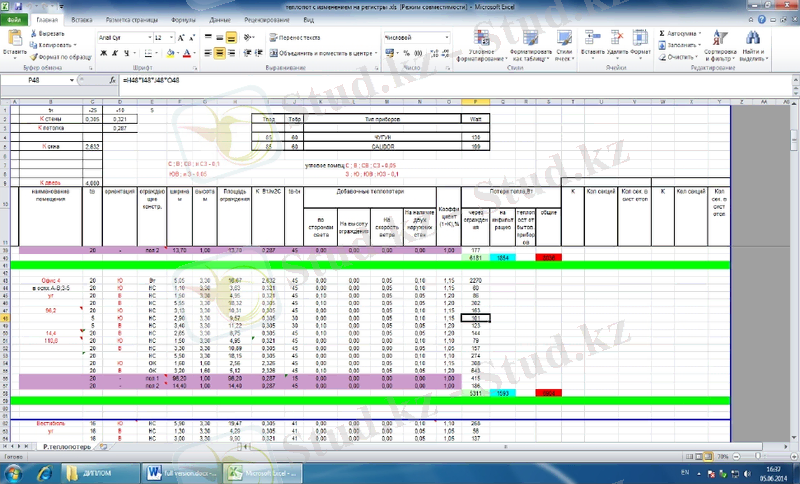Click the Insert Function fx icon

pos(114,79)
